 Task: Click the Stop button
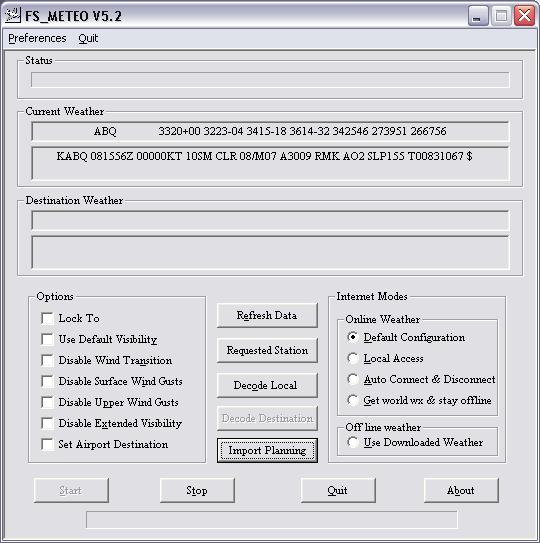[x=197, y=490]
